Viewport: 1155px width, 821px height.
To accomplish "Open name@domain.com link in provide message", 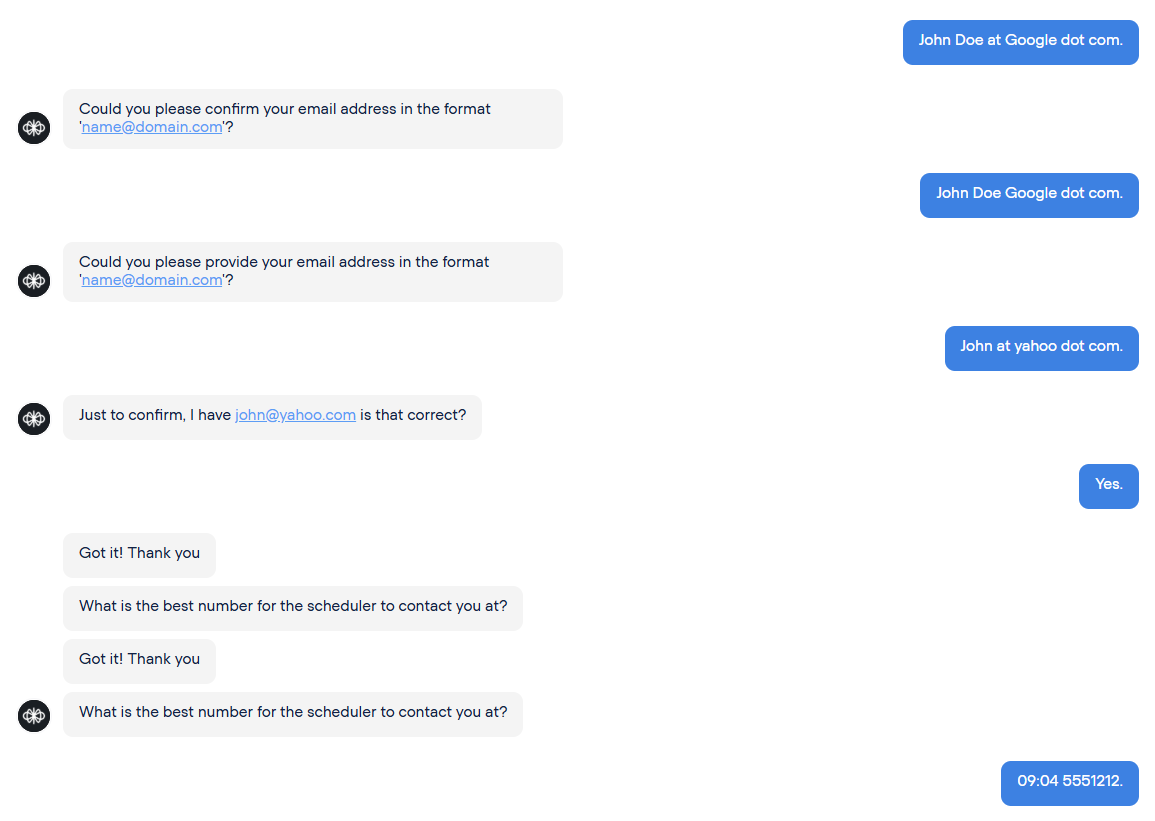I will click(x=152, y=281).
